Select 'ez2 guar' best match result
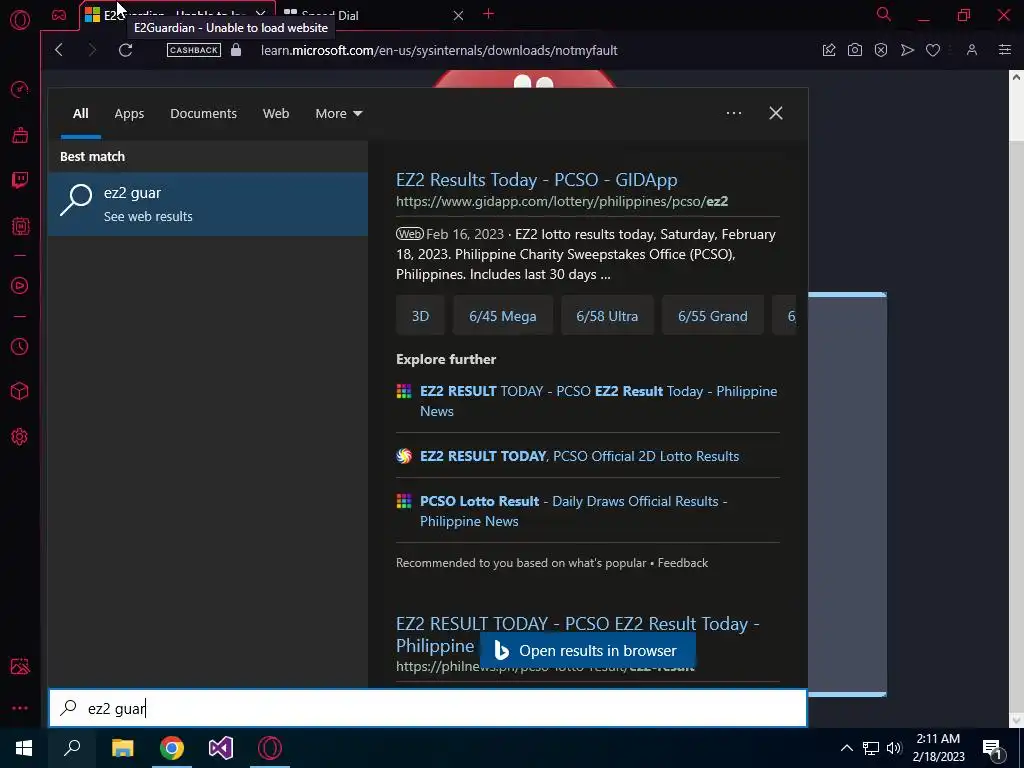 pyautogui.click(x=208, y=204)
